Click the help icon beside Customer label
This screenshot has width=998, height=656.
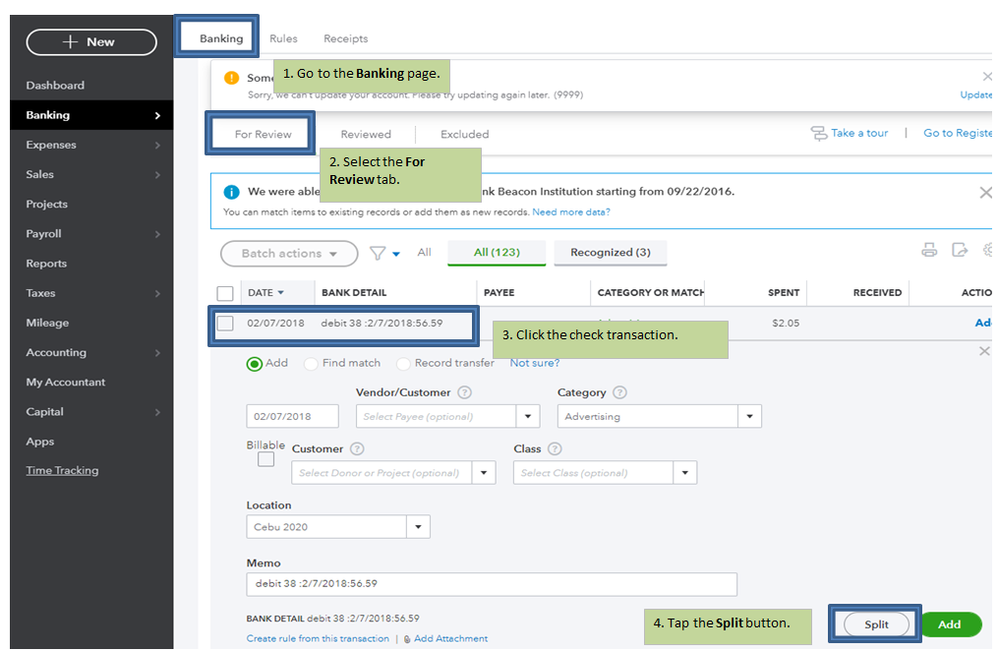(x=357, y=449)
